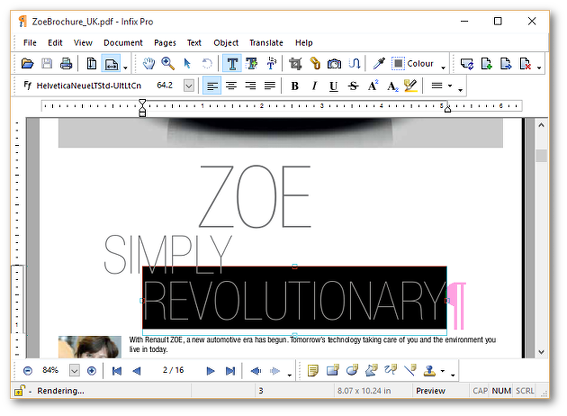Image resolution: width=567 pixels, height=416 pixels.
Task: Click the left indent ruler marker
Action: (142, 108)
